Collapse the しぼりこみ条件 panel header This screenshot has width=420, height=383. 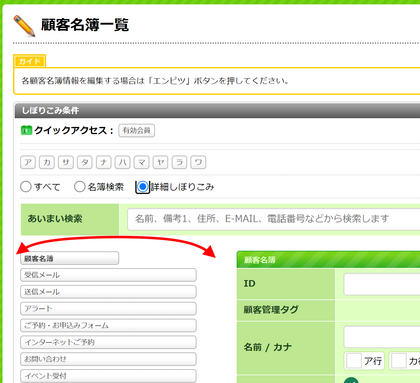tap(217, 110)
